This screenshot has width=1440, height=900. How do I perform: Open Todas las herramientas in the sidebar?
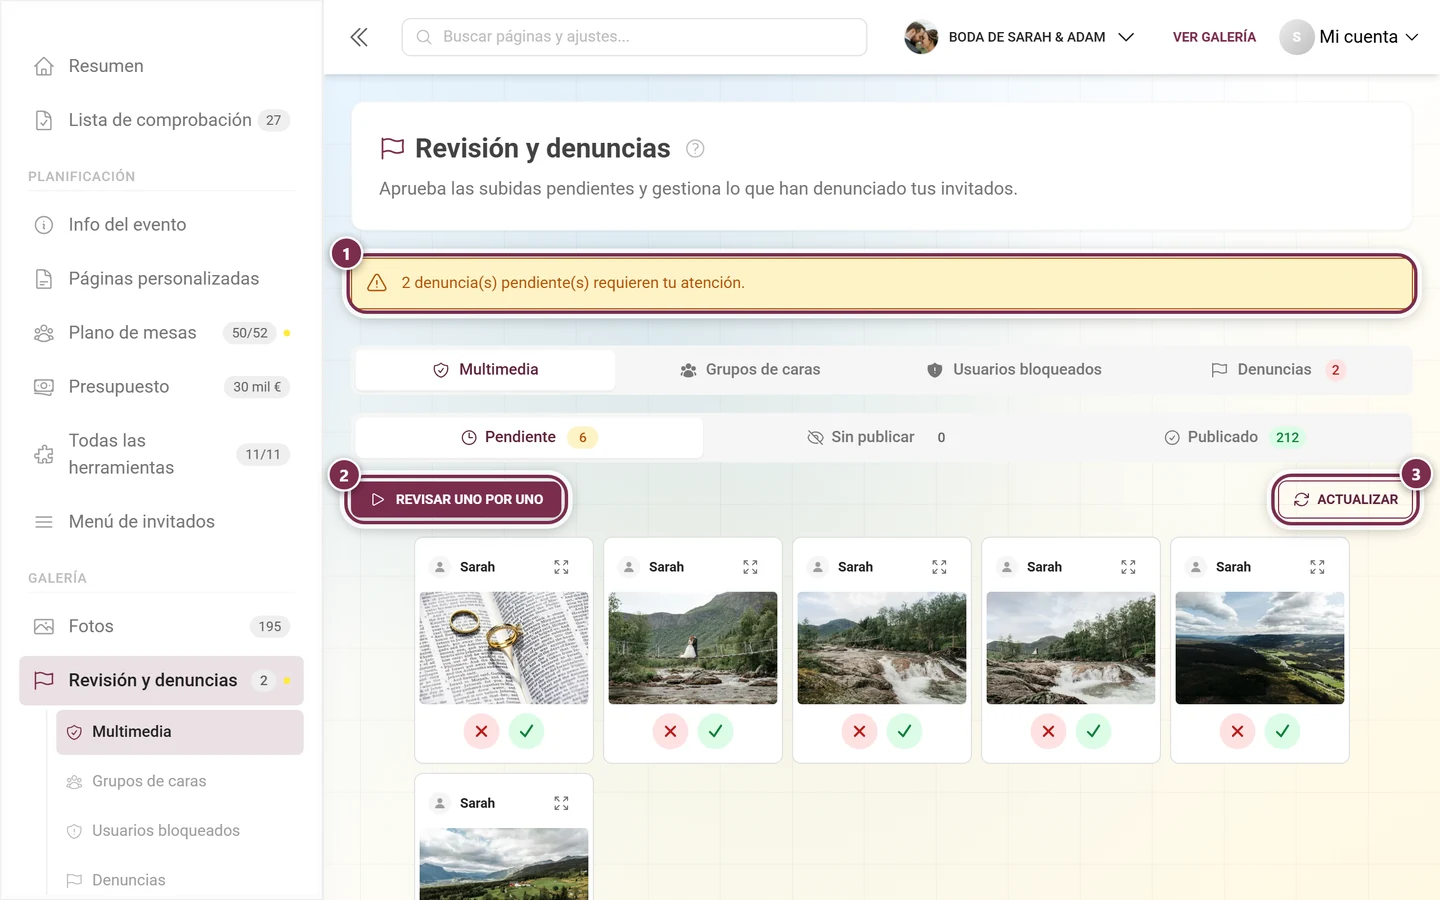click(x=161, y=454)
